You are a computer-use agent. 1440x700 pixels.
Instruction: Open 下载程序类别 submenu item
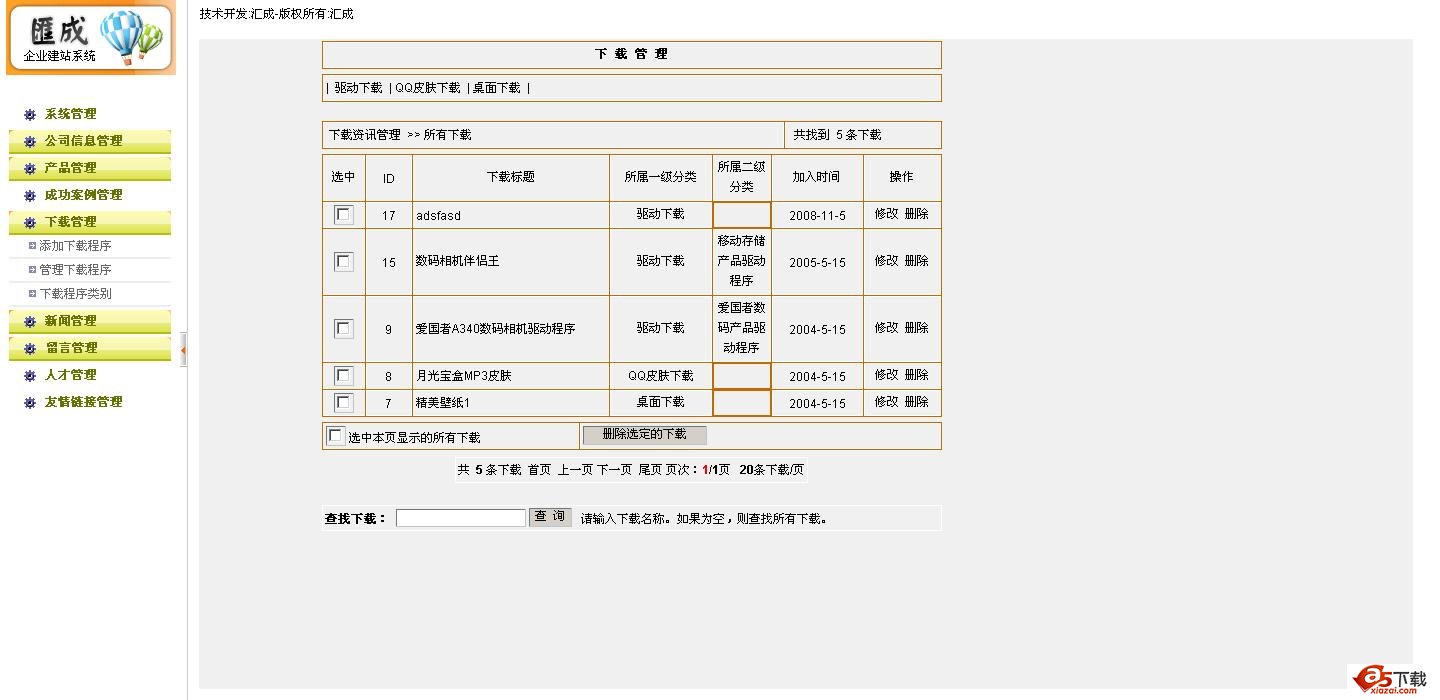click(75, 294)
